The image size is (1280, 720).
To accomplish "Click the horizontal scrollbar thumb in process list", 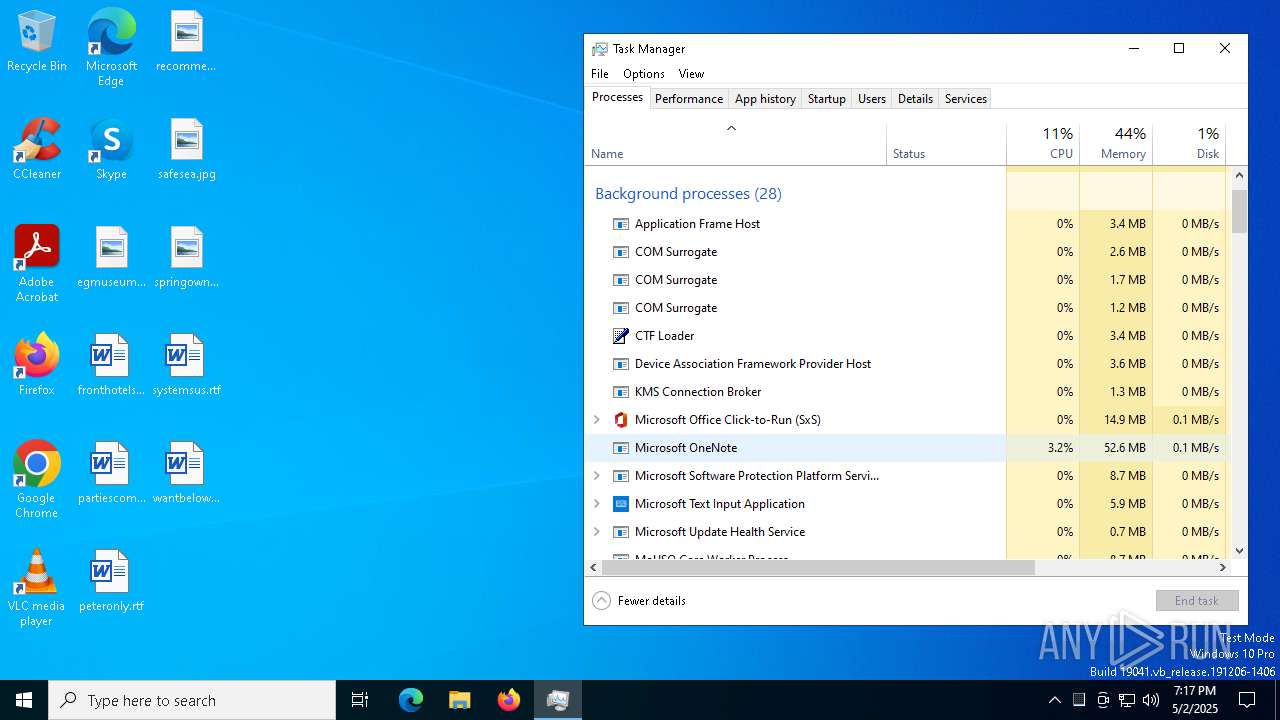I will 818,567.
